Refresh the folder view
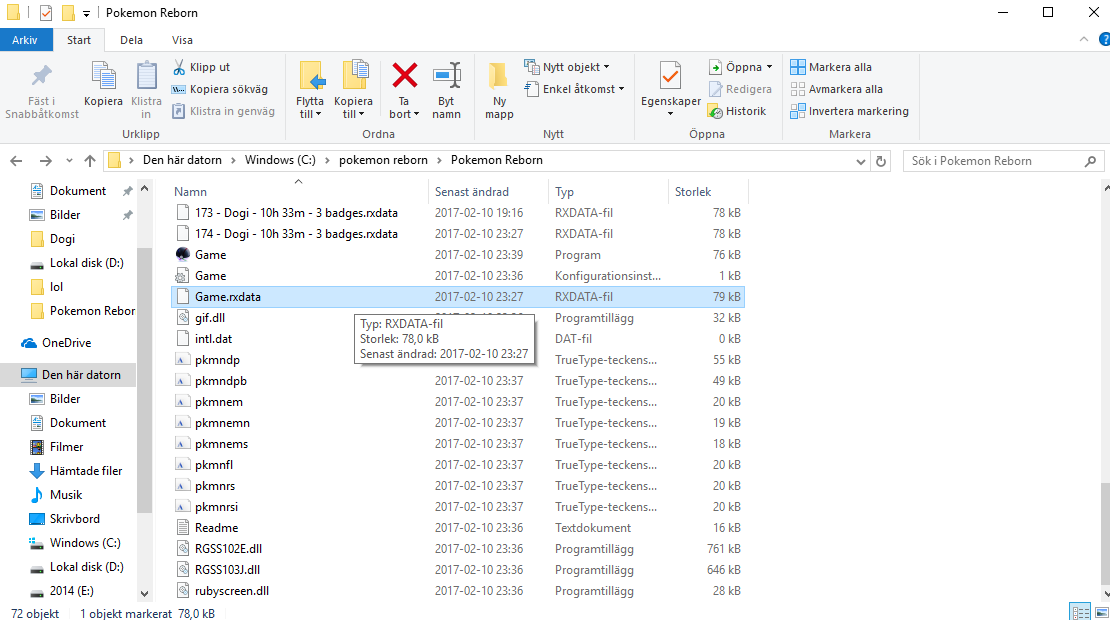 (881, 161)
